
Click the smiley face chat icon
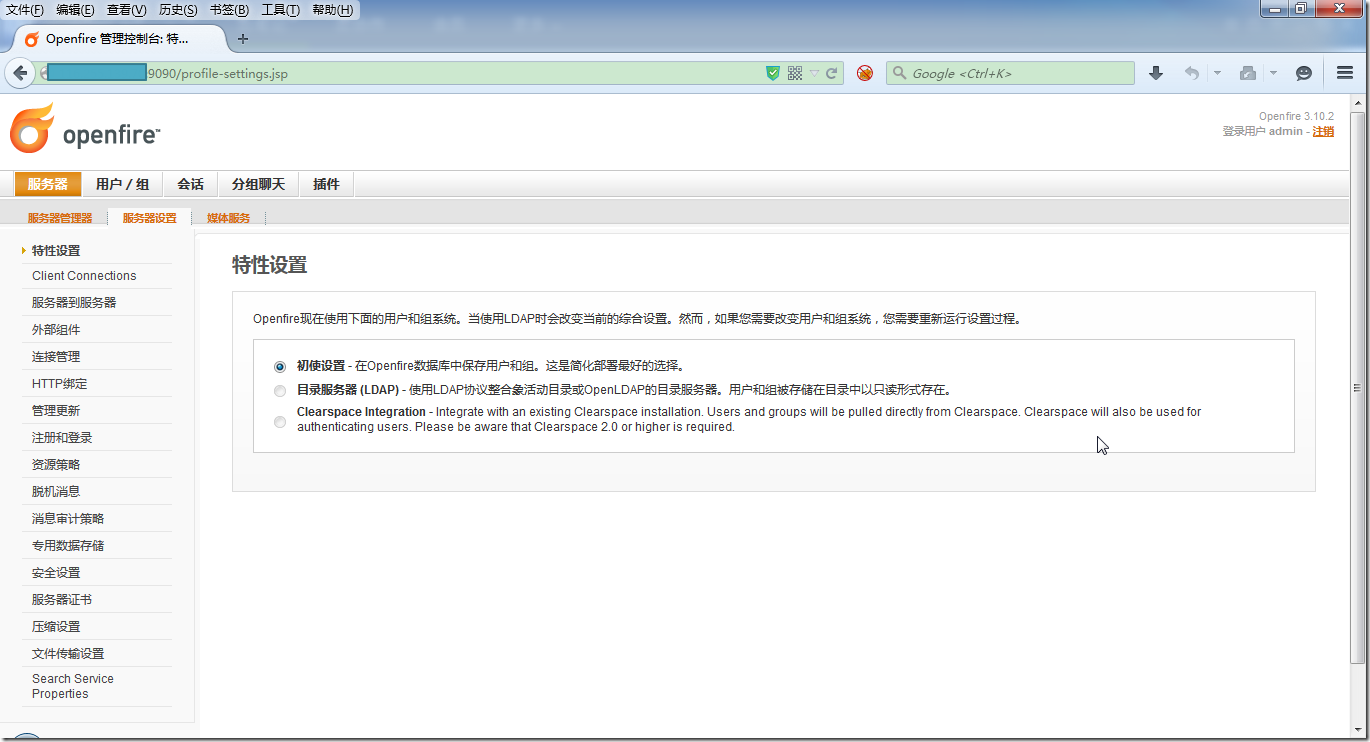click(1303, 73)
